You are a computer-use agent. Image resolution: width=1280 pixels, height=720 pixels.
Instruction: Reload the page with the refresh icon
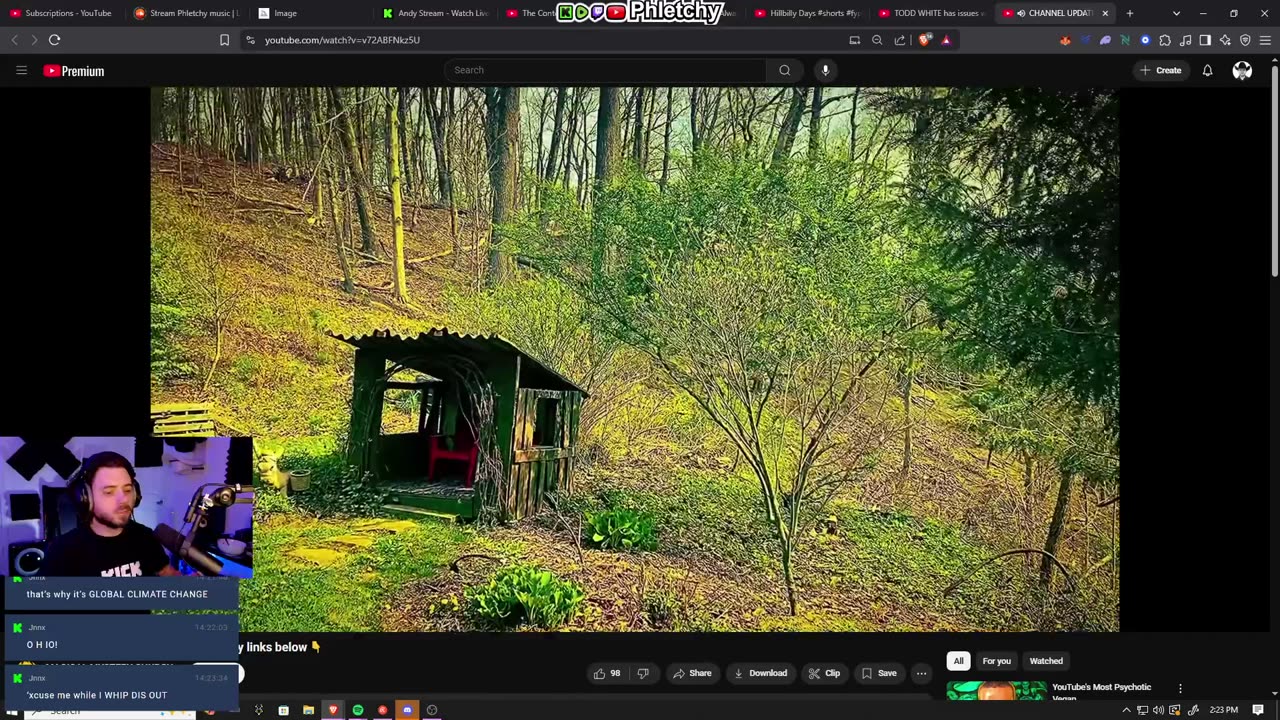pyautogui.click(x=54, y=40)
